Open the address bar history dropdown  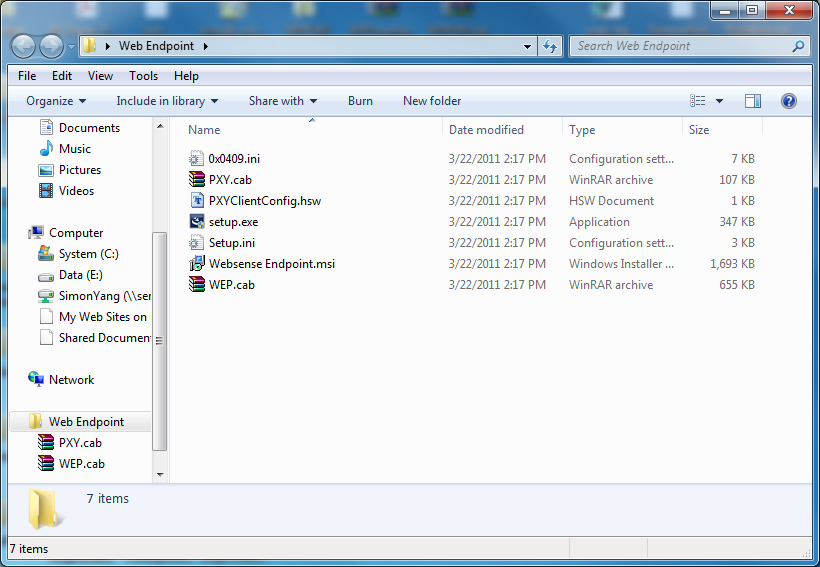point(527,47)
